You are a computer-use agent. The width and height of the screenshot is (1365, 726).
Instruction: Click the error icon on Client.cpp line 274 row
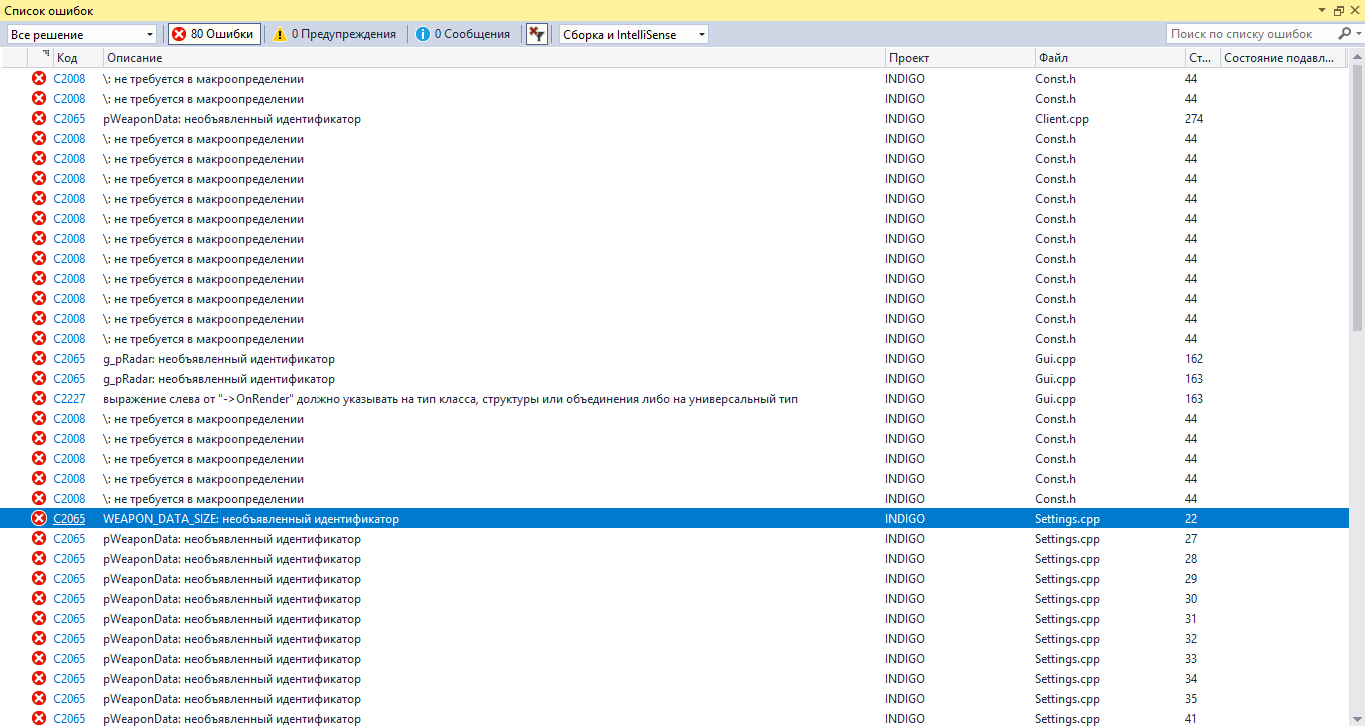pyautogui.click(x=39, y=118)
